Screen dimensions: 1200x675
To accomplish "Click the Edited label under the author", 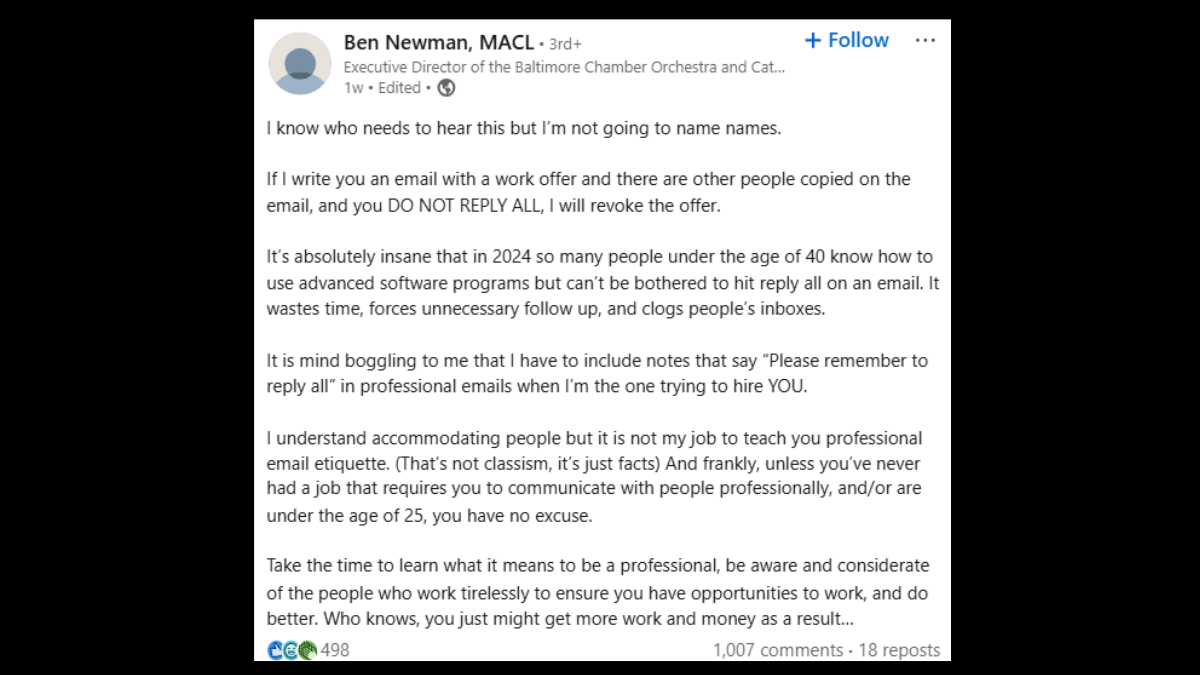I will pos(399,88).
